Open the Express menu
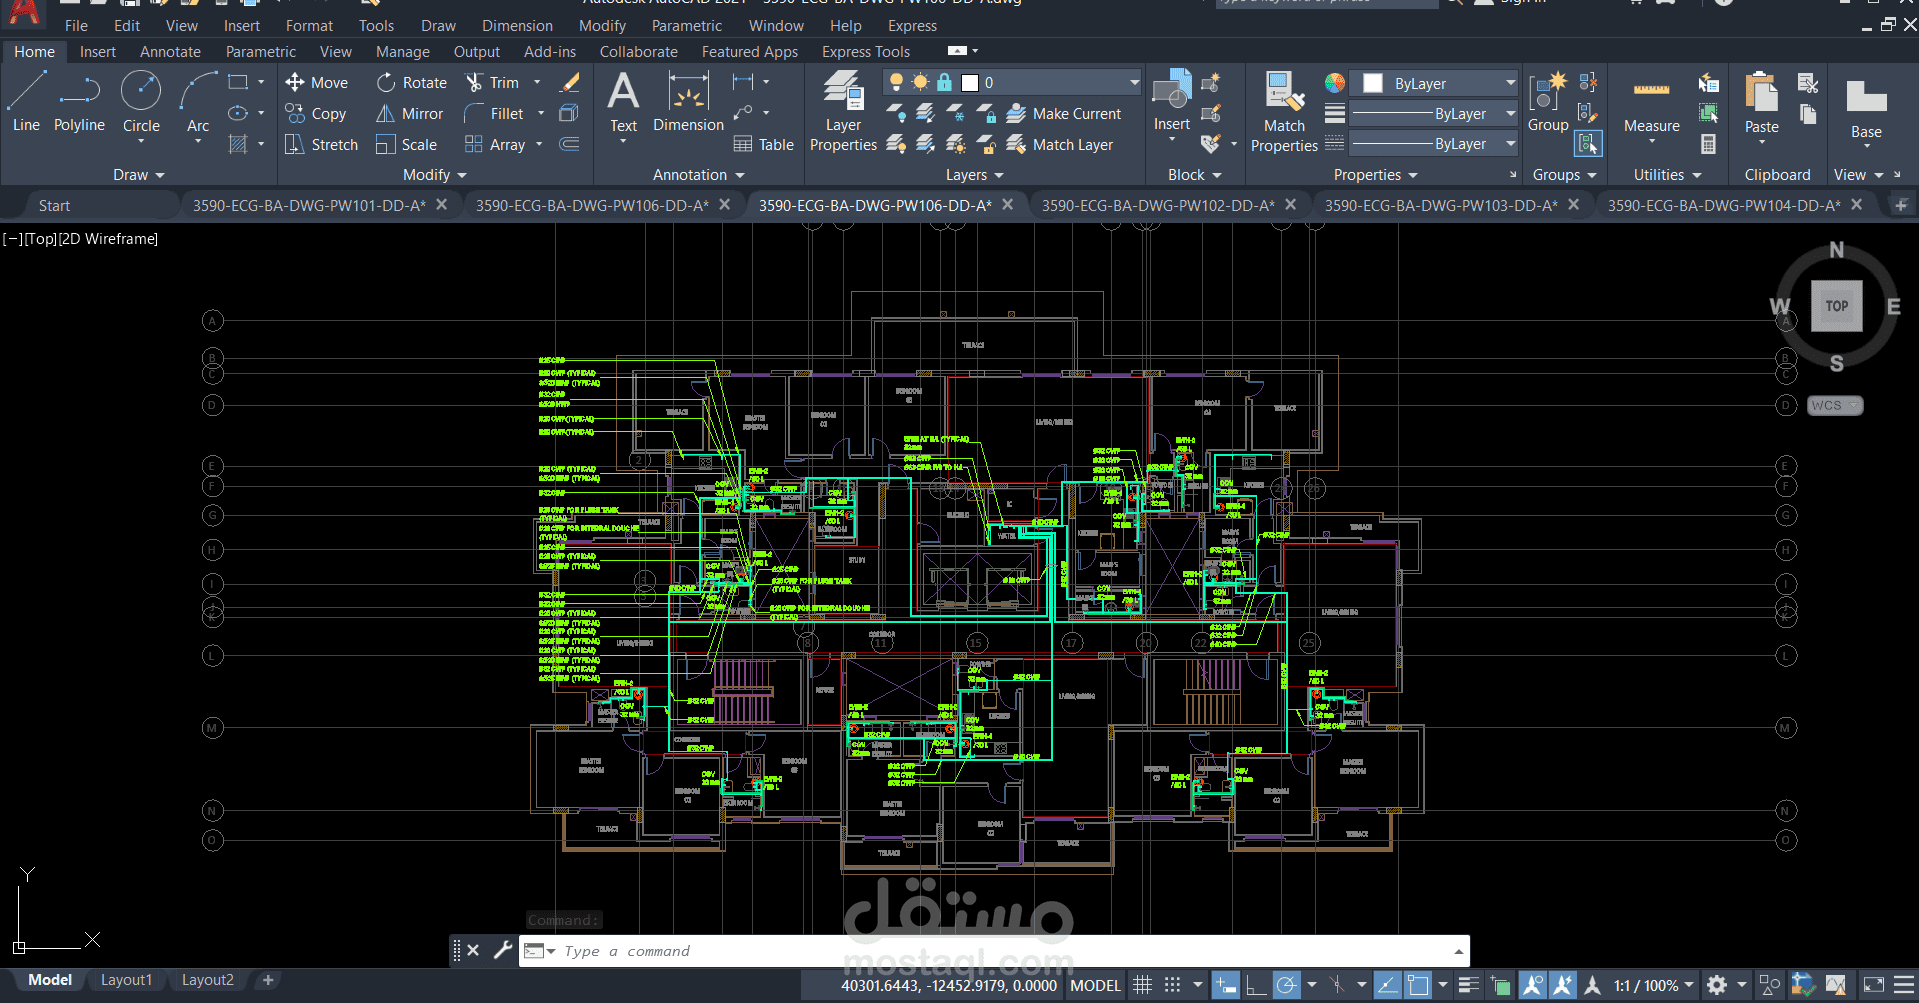The image size is (1919, 1003). 912,26
